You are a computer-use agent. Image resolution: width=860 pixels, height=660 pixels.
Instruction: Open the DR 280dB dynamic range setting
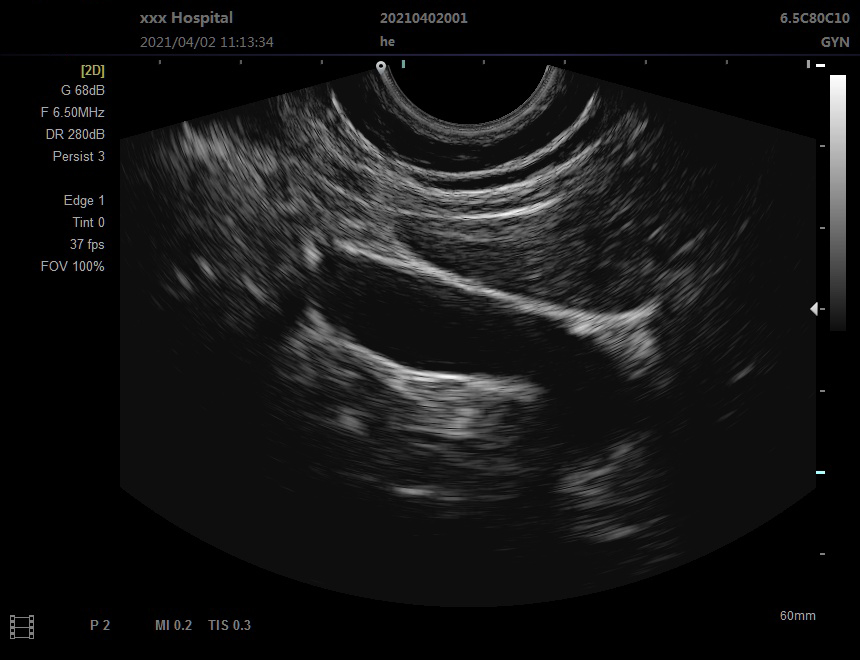click(75, 134)
